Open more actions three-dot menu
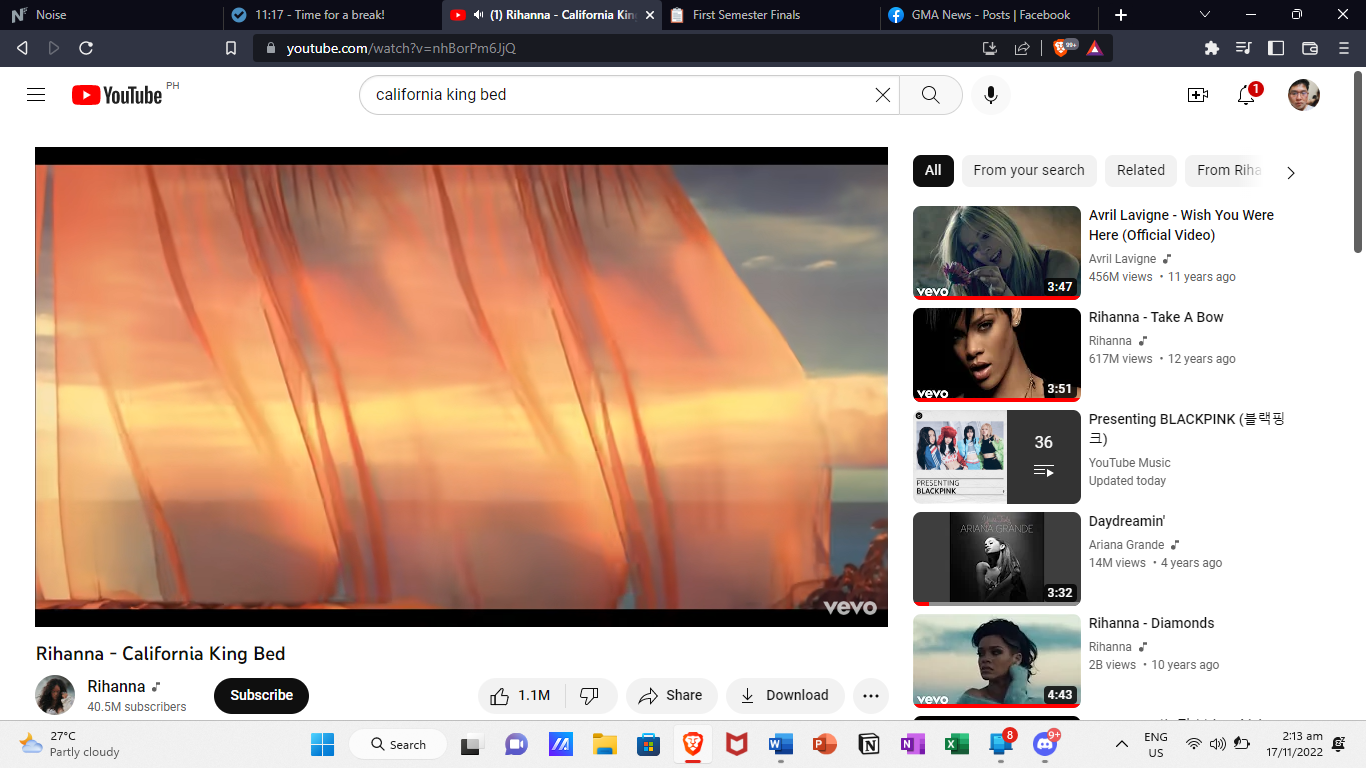 tap(871, 695)
